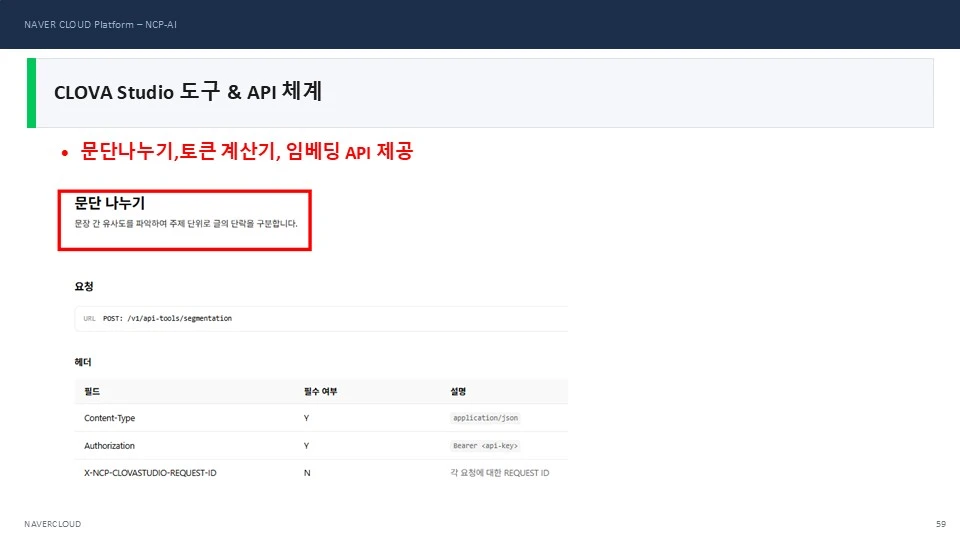Click the '헤더' section heading
Screen dimensions: 960x540
click(x=83, y=362)
